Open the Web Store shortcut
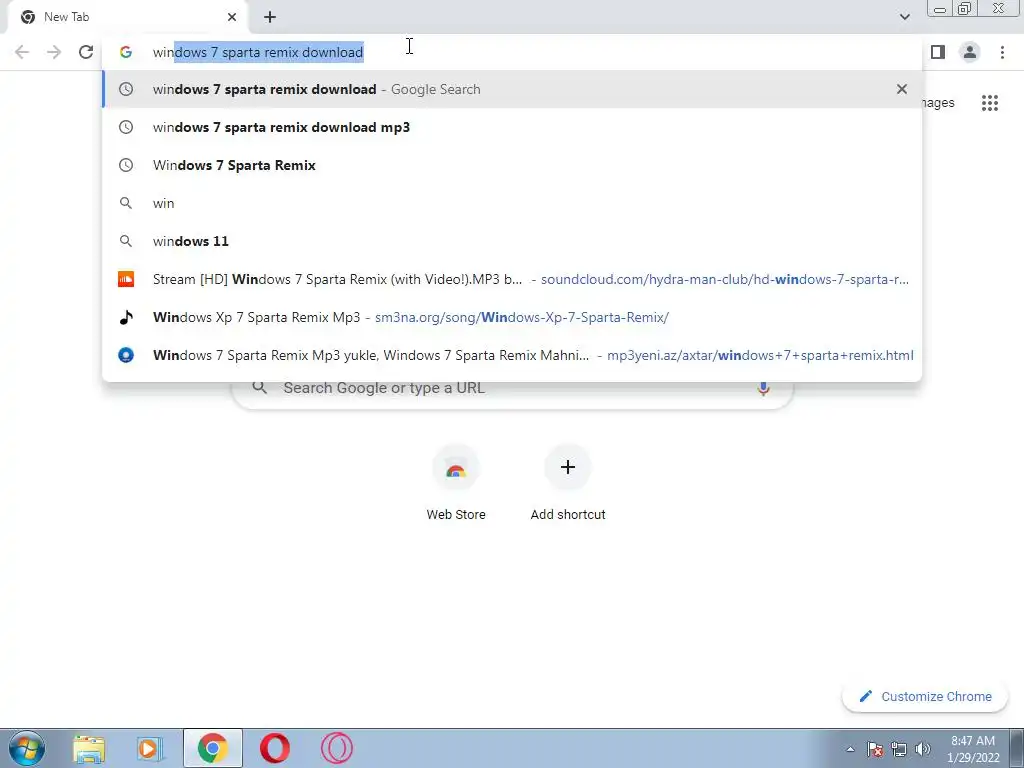This screenshot has height=768, width=1024. [456, 483]
